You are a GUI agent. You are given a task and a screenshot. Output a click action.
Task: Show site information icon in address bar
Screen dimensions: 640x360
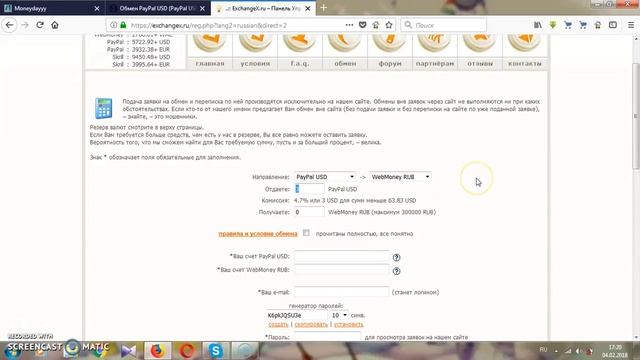113,25
